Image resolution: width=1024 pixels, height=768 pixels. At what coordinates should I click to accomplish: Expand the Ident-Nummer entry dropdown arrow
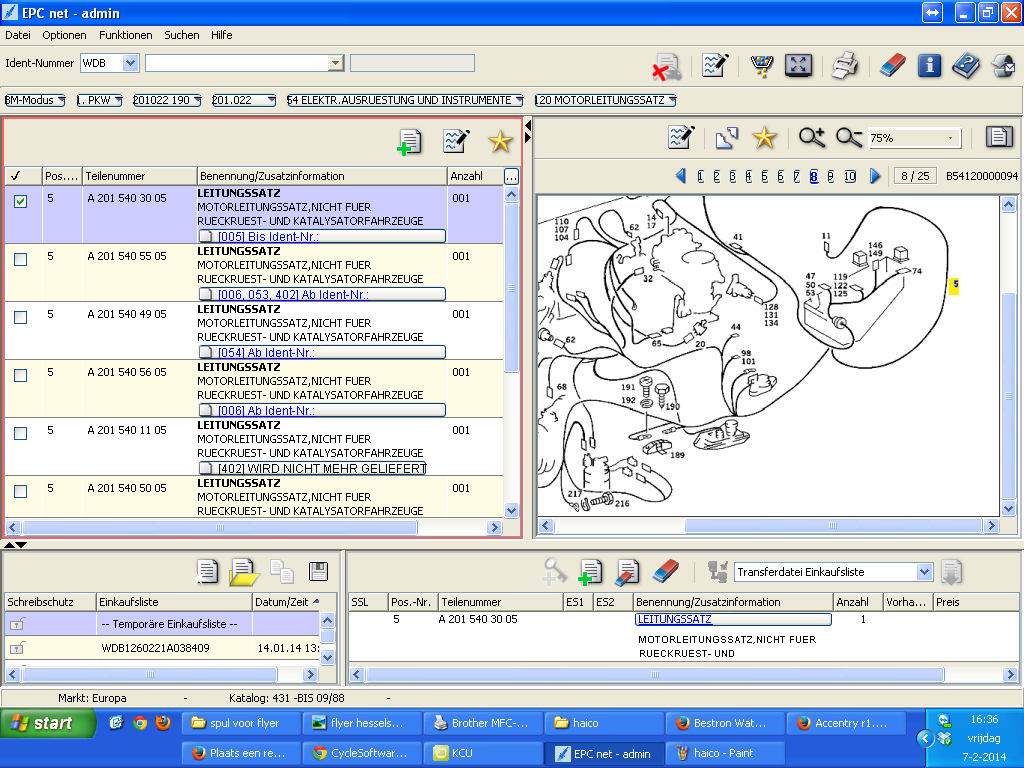[x=335, y=63]
